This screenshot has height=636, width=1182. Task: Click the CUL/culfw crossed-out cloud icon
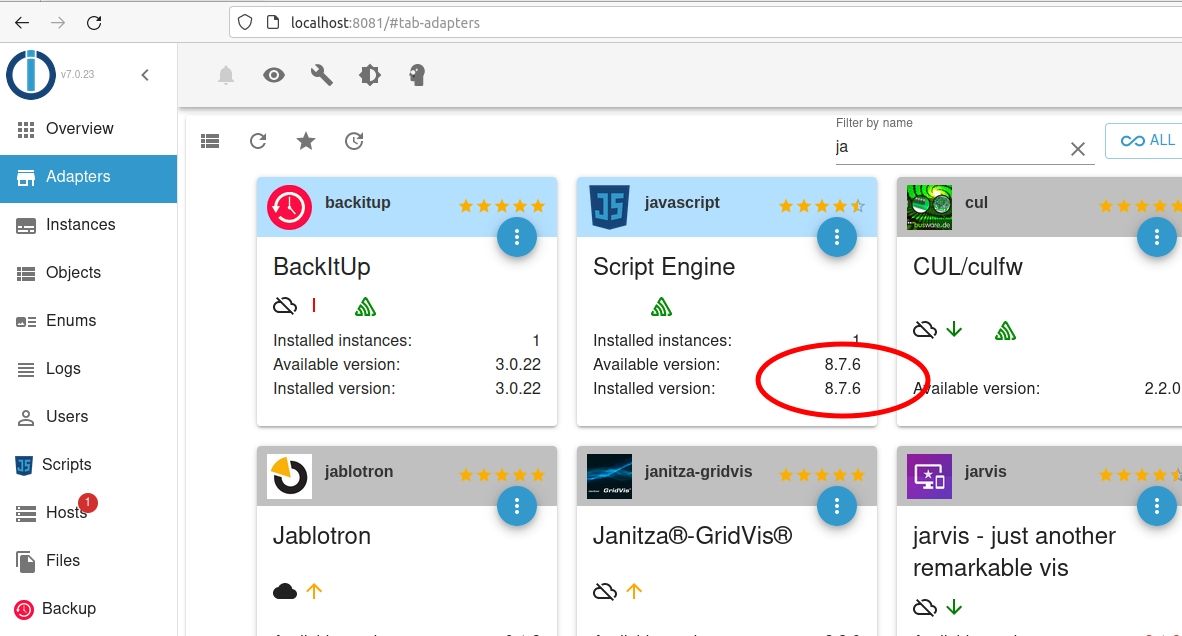925,329
